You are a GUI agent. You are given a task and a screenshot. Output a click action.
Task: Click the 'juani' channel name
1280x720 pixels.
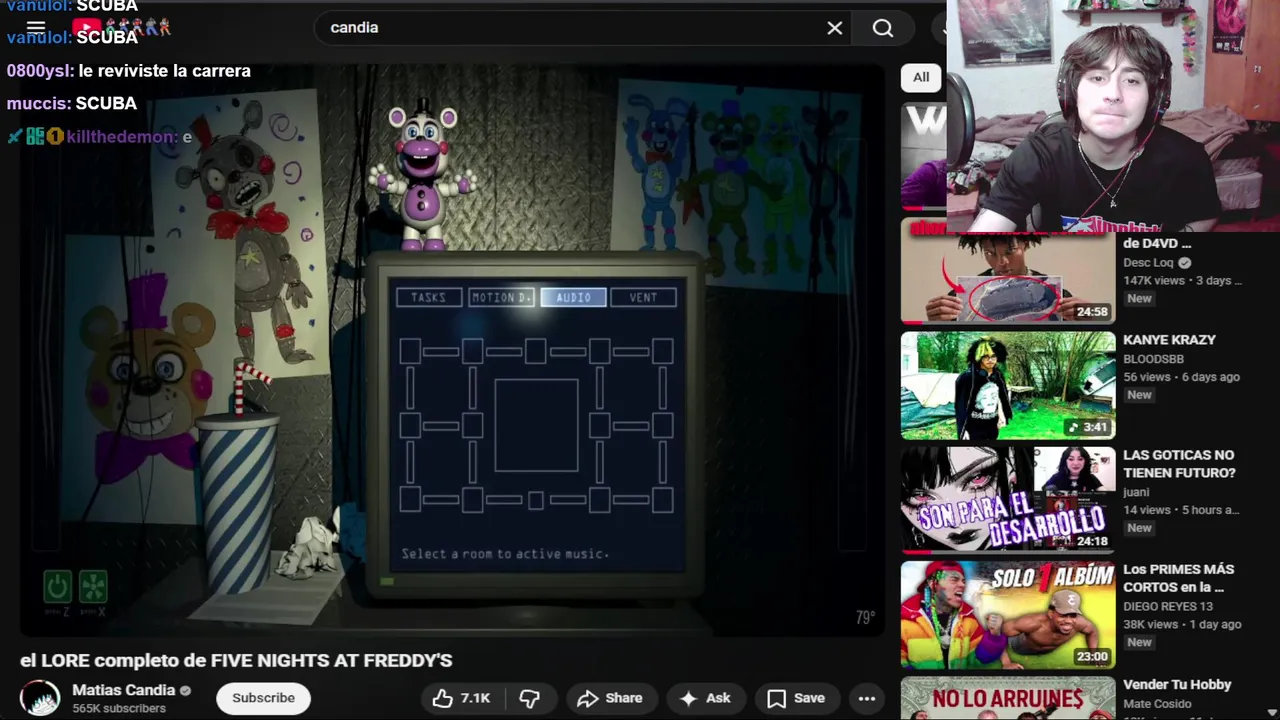(1136, 492)
